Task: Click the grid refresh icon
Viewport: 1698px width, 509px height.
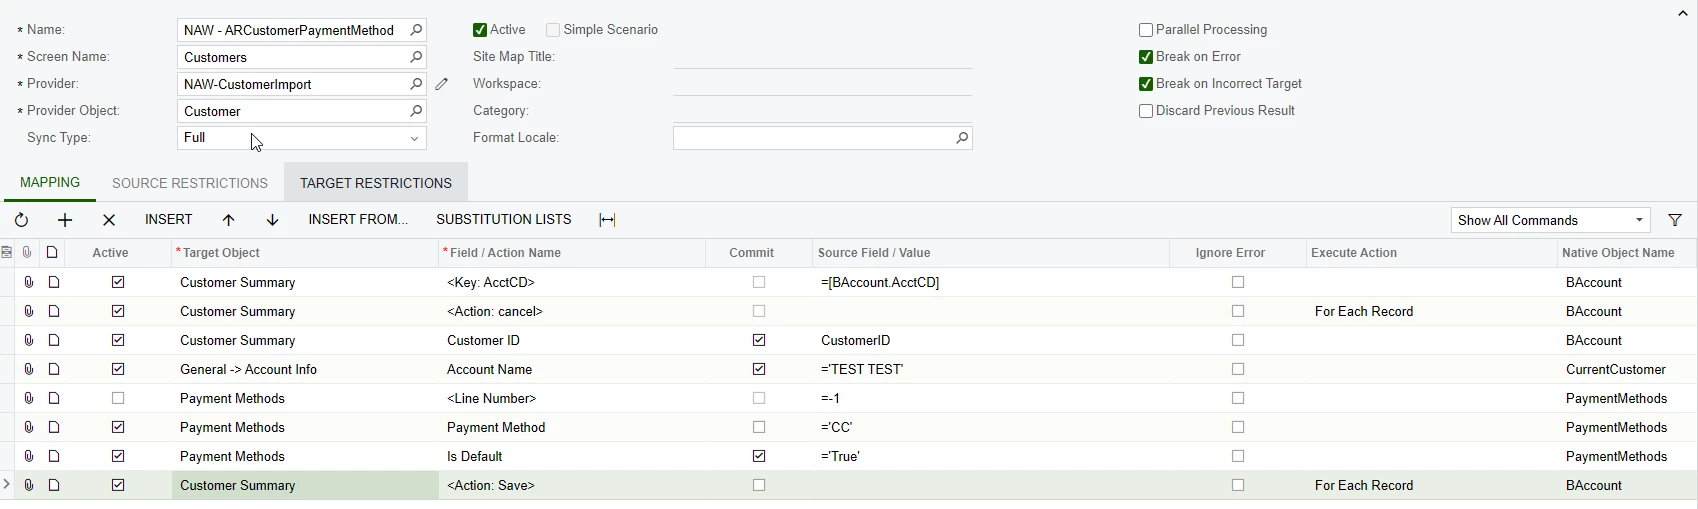Action: (x=21, y=220)
